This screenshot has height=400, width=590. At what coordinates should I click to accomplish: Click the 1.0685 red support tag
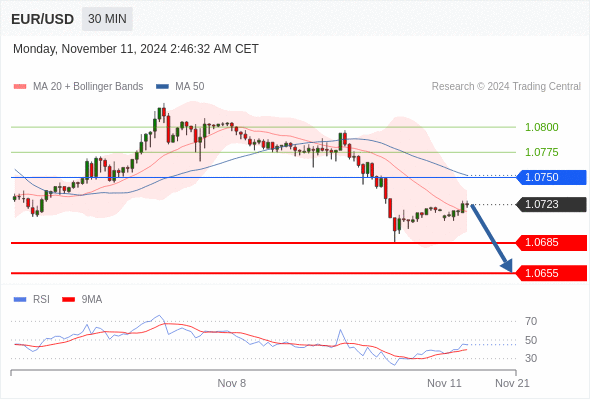551,242
